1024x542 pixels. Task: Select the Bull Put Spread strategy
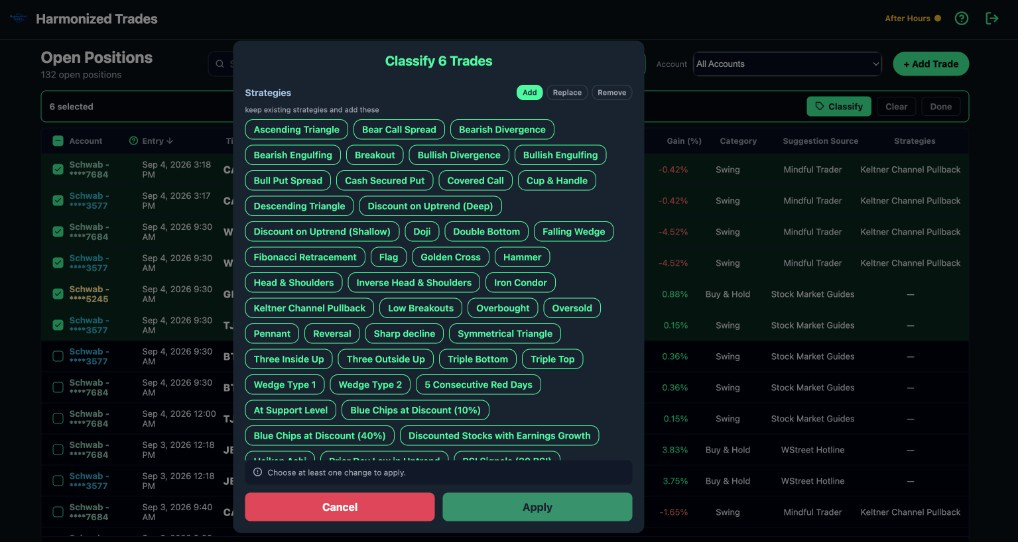(x=288, y=180)
